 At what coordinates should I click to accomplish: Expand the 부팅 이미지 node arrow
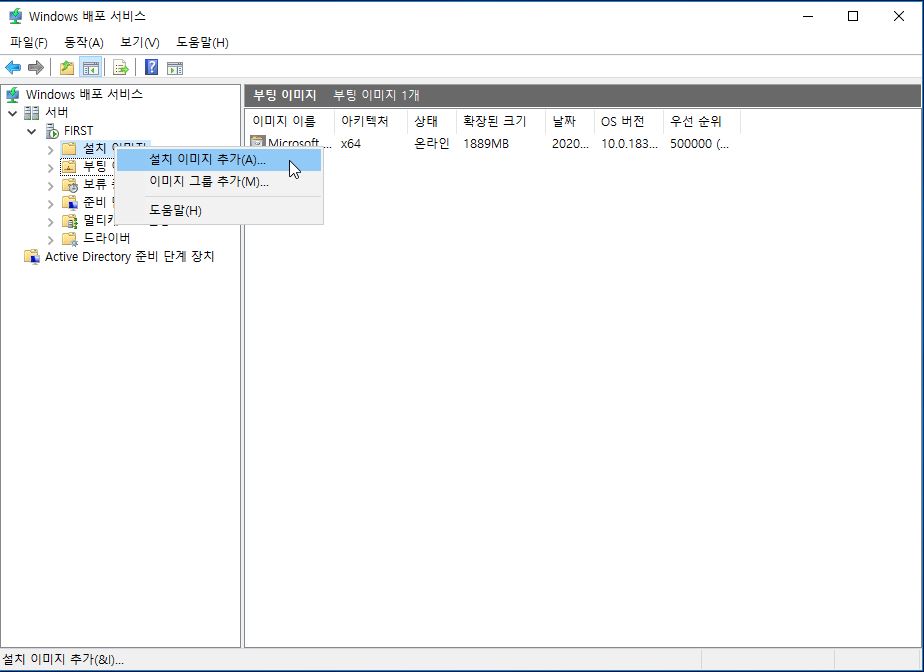(51, 167)
